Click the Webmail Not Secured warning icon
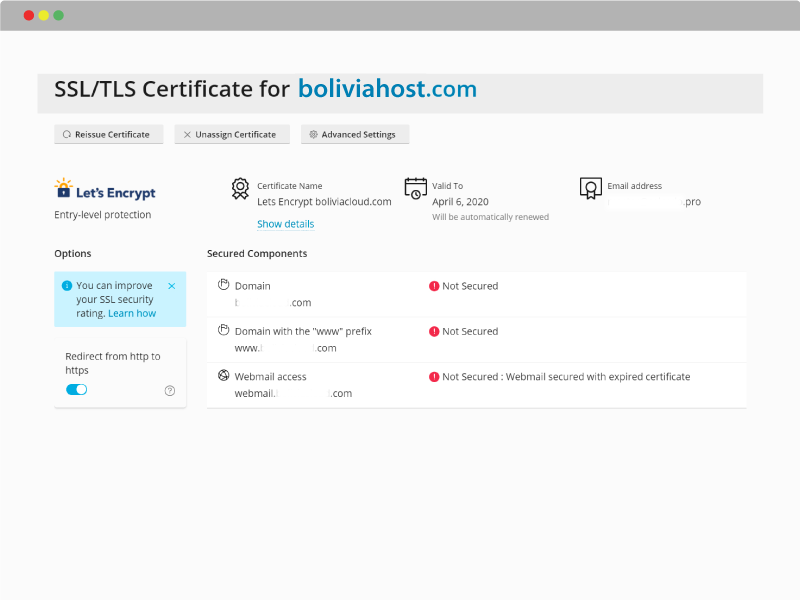Viewport: 800px width, 600px height. [434, 377]
